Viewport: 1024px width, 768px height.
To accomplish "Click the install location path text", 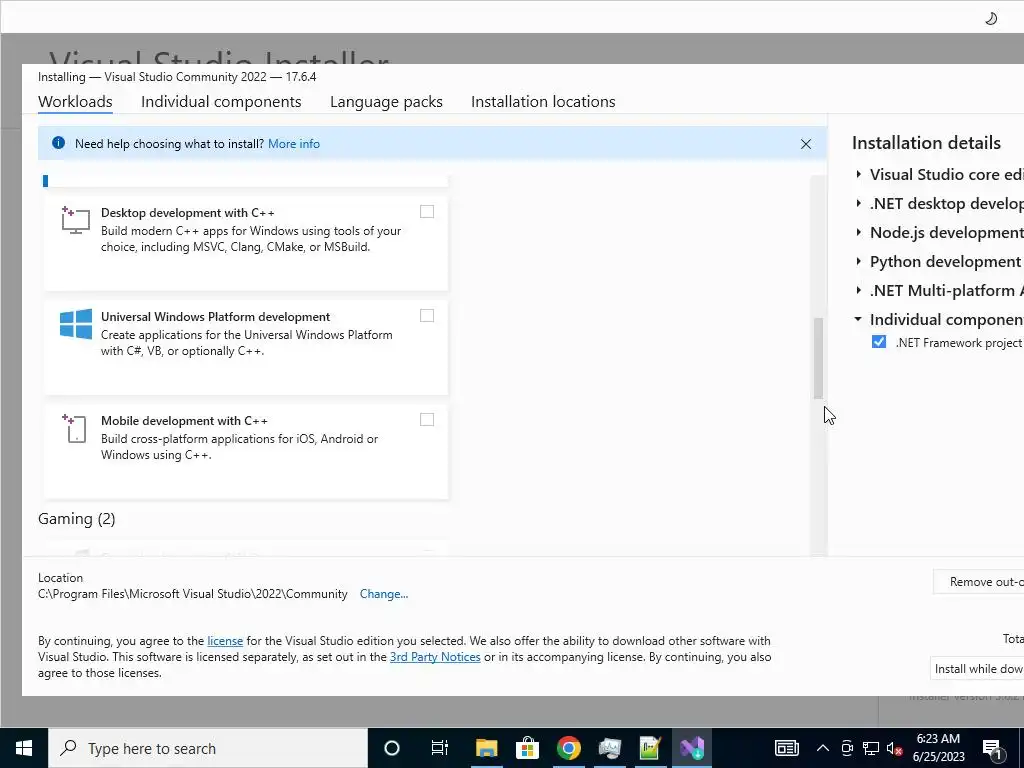I will point(193,594).
